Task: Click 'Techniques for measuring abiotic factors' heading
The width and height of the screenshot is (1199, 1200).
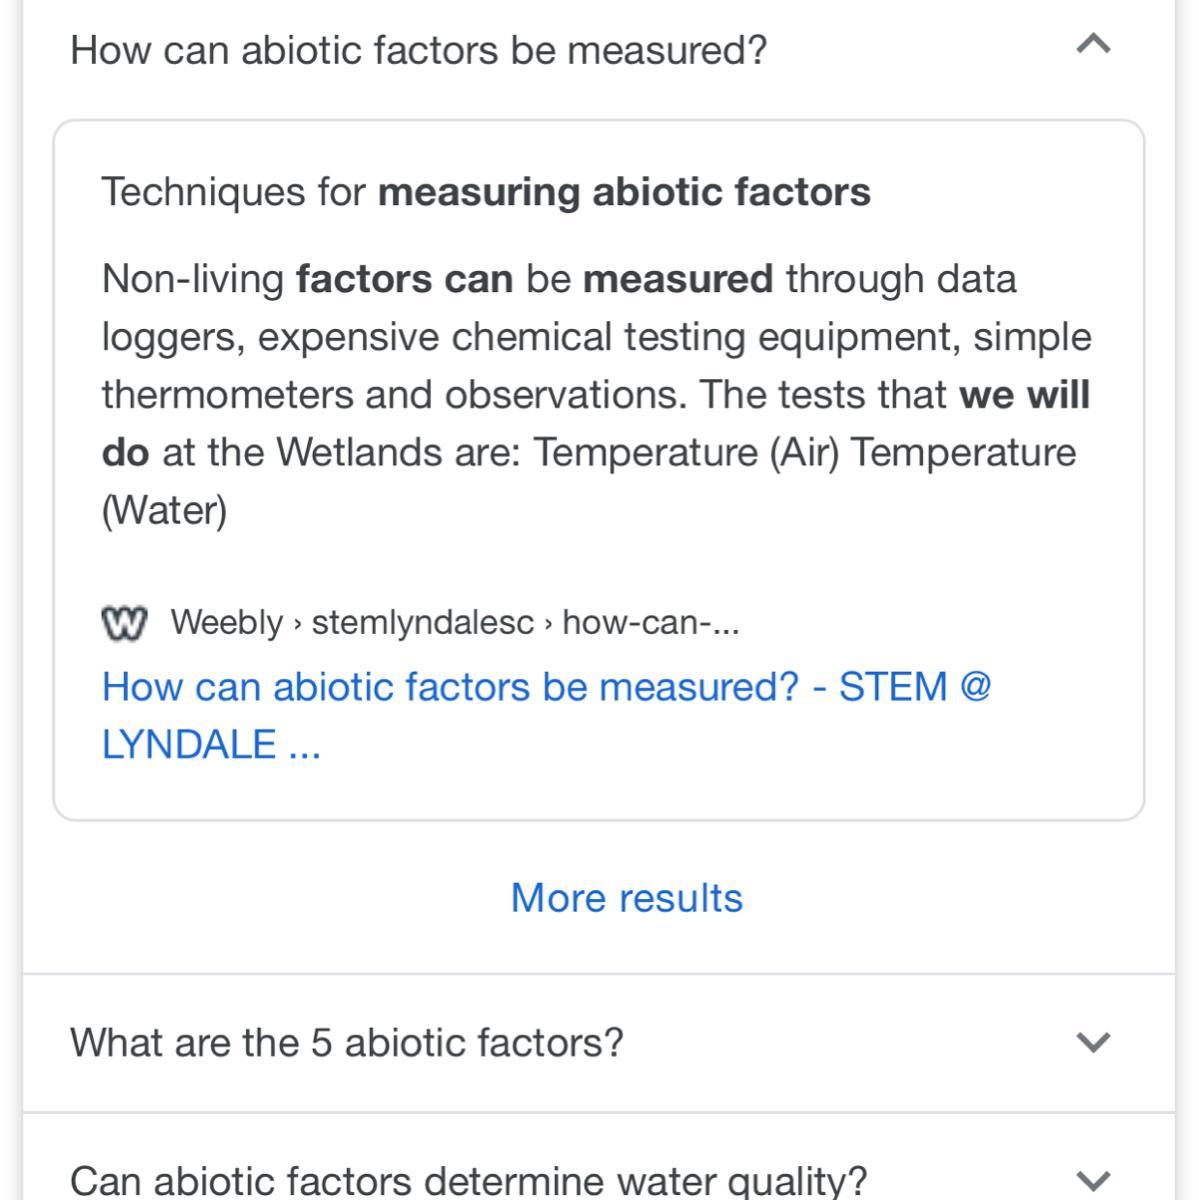Action: (486, 191)
